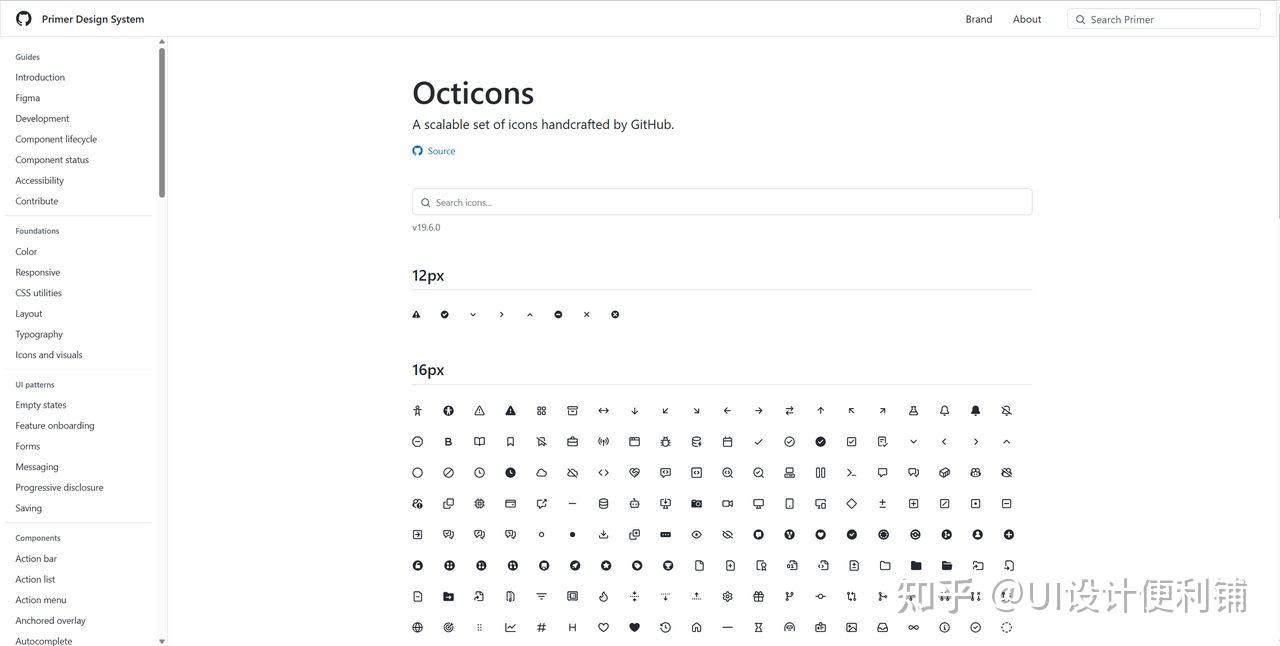Open the Figma guide link

click(28, 98)
